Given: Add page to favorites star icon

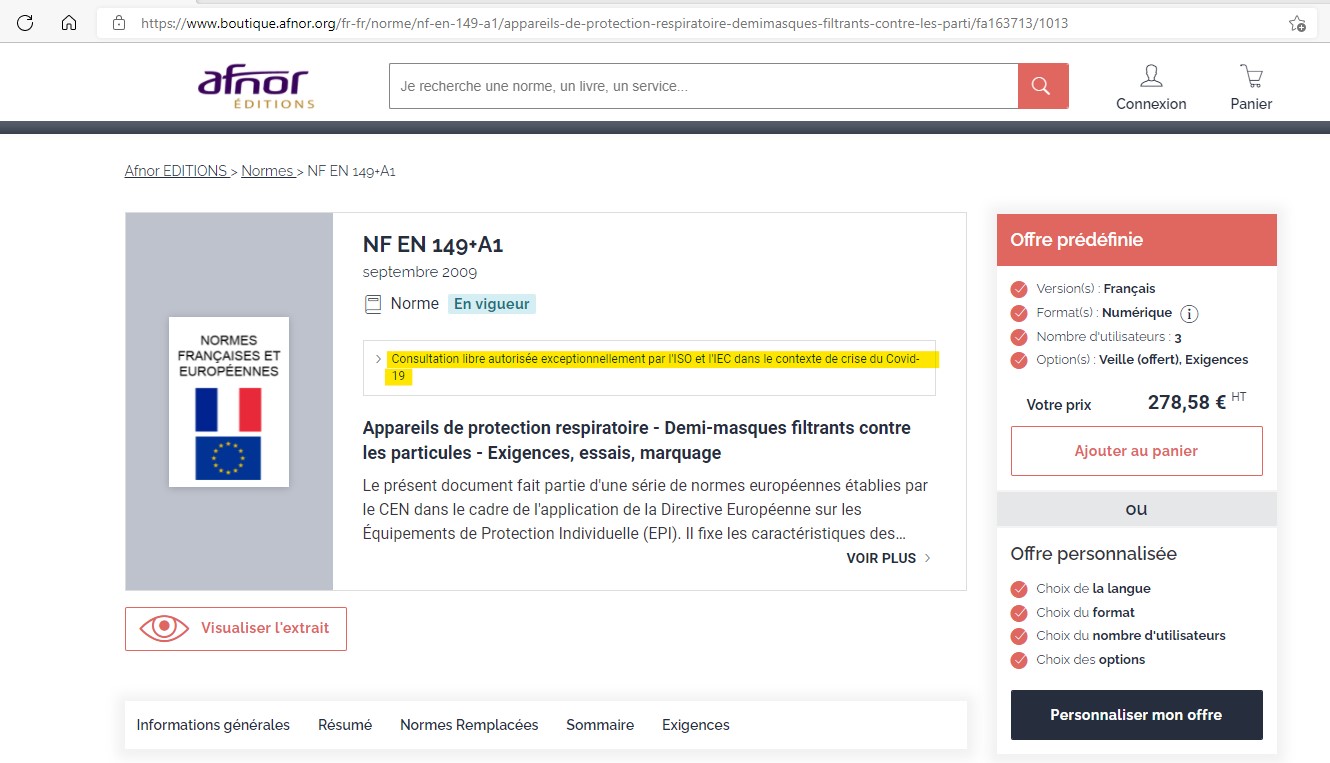Looking at the screenshot, I should 1297,23.
